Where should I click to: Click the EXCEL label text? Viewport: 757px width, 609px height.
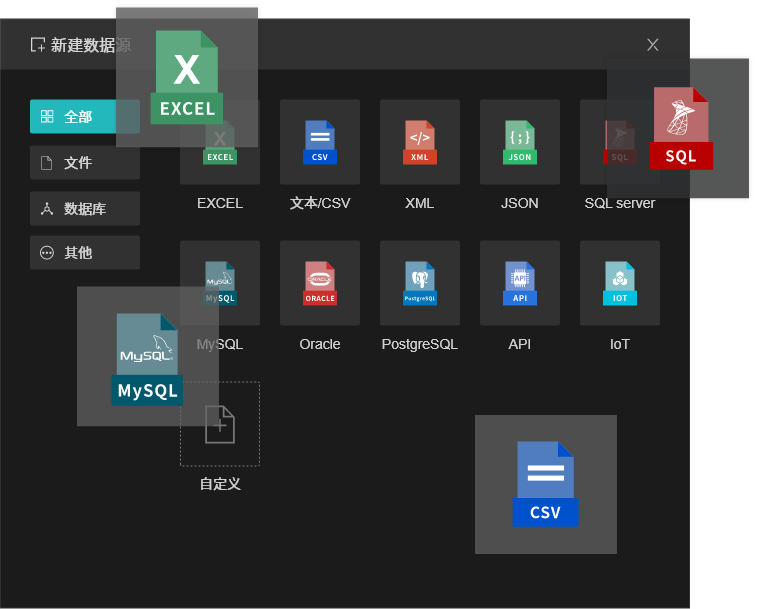coord(220,203)
